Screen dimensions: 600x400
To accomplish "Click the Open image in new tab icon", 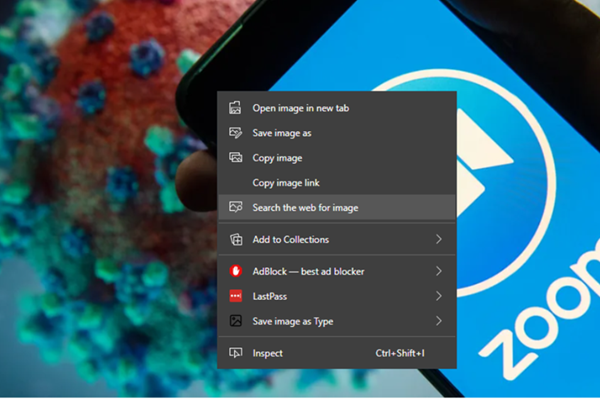I will pos(235,108).
